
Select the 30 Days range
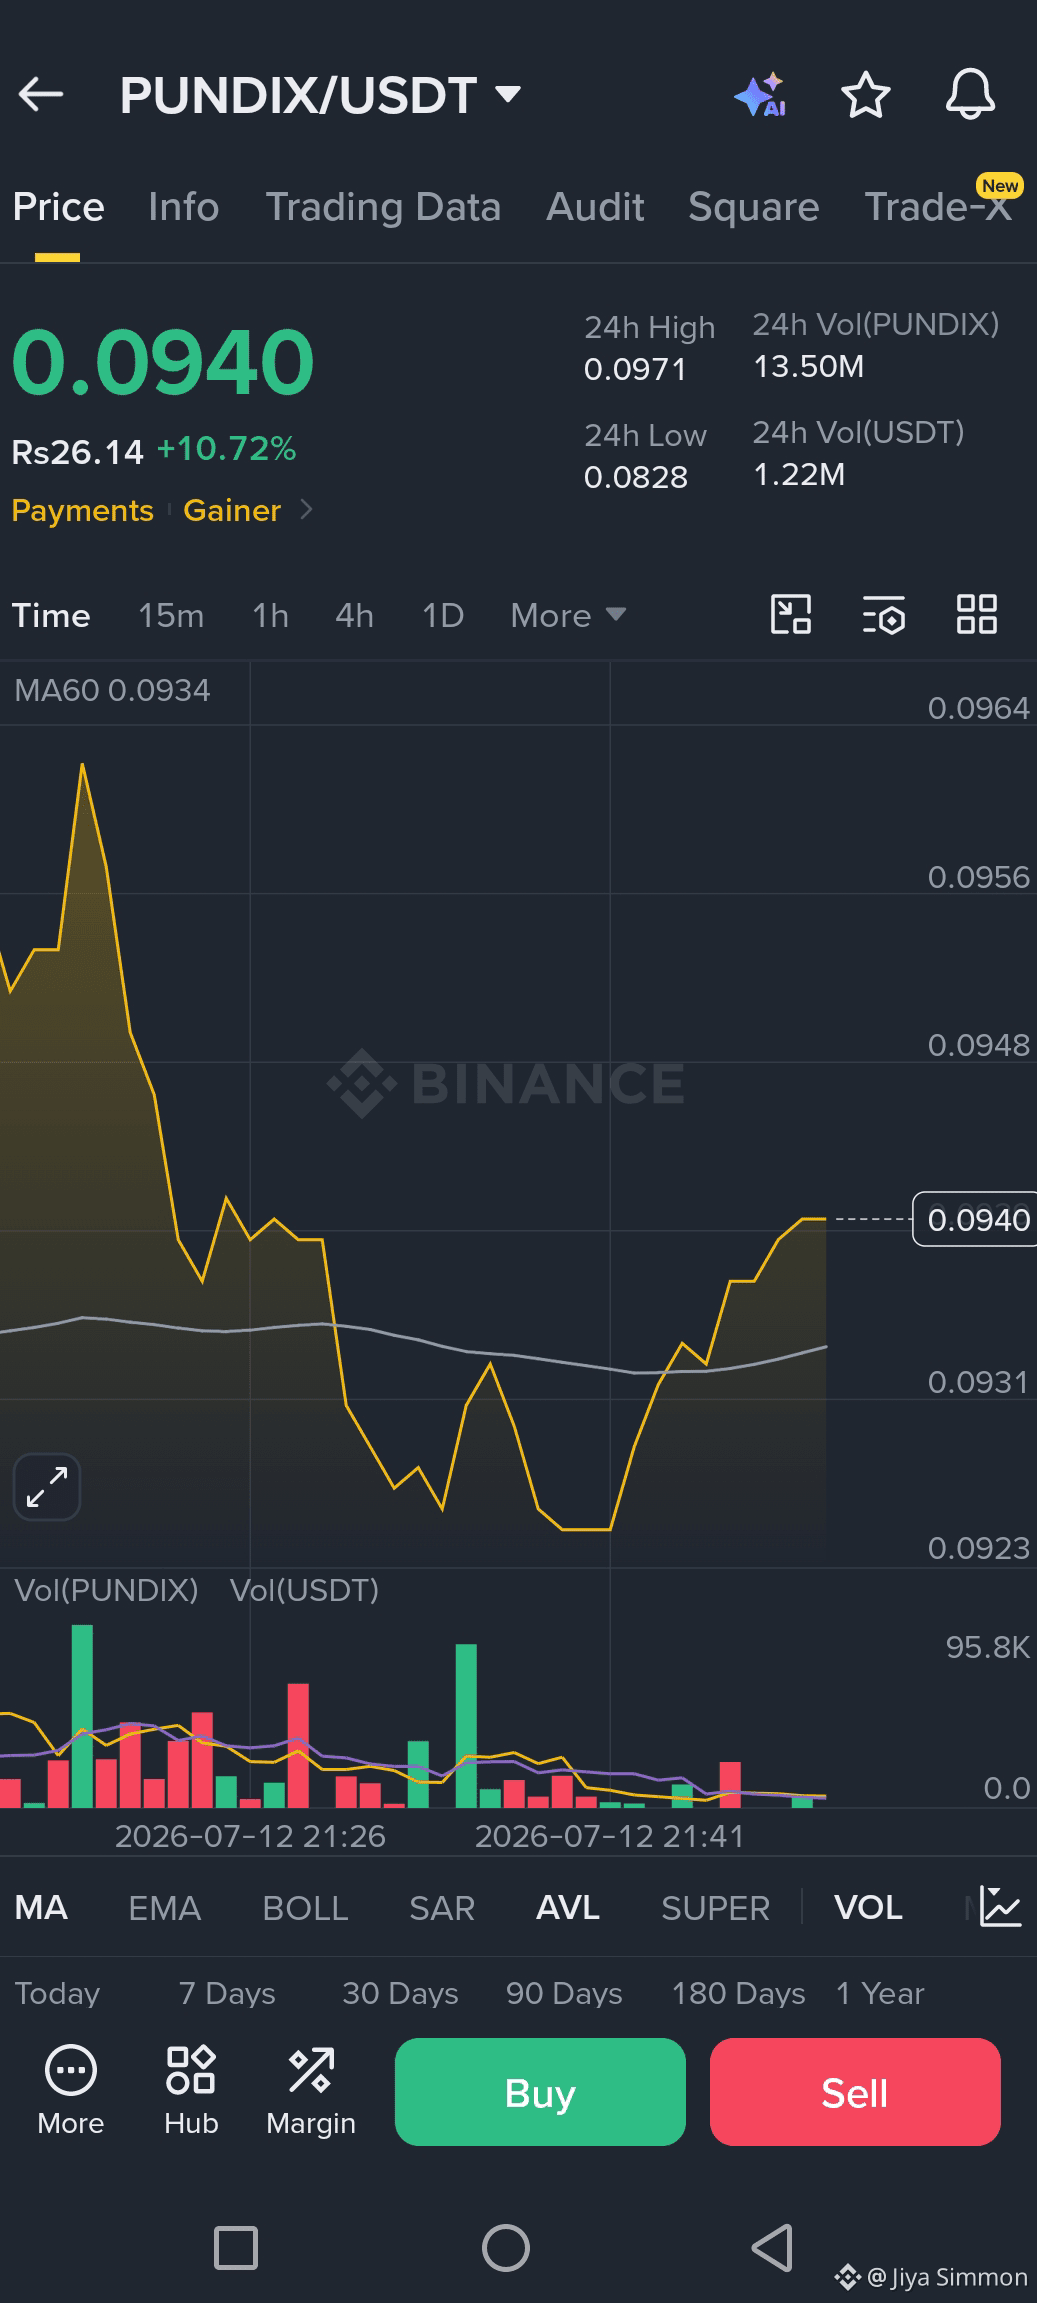click(400, 1993)
